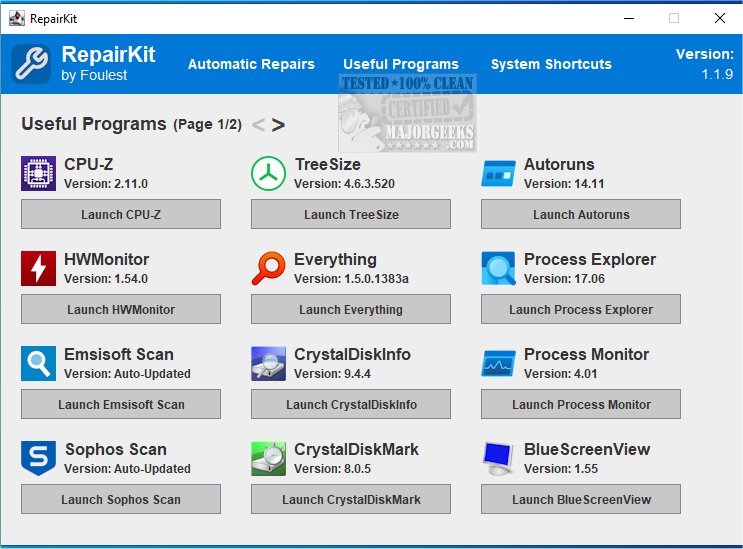Click the 'Version: 9.4.4' CrystalDiskInfo text
743x549 pixels.
coord(332,374)
